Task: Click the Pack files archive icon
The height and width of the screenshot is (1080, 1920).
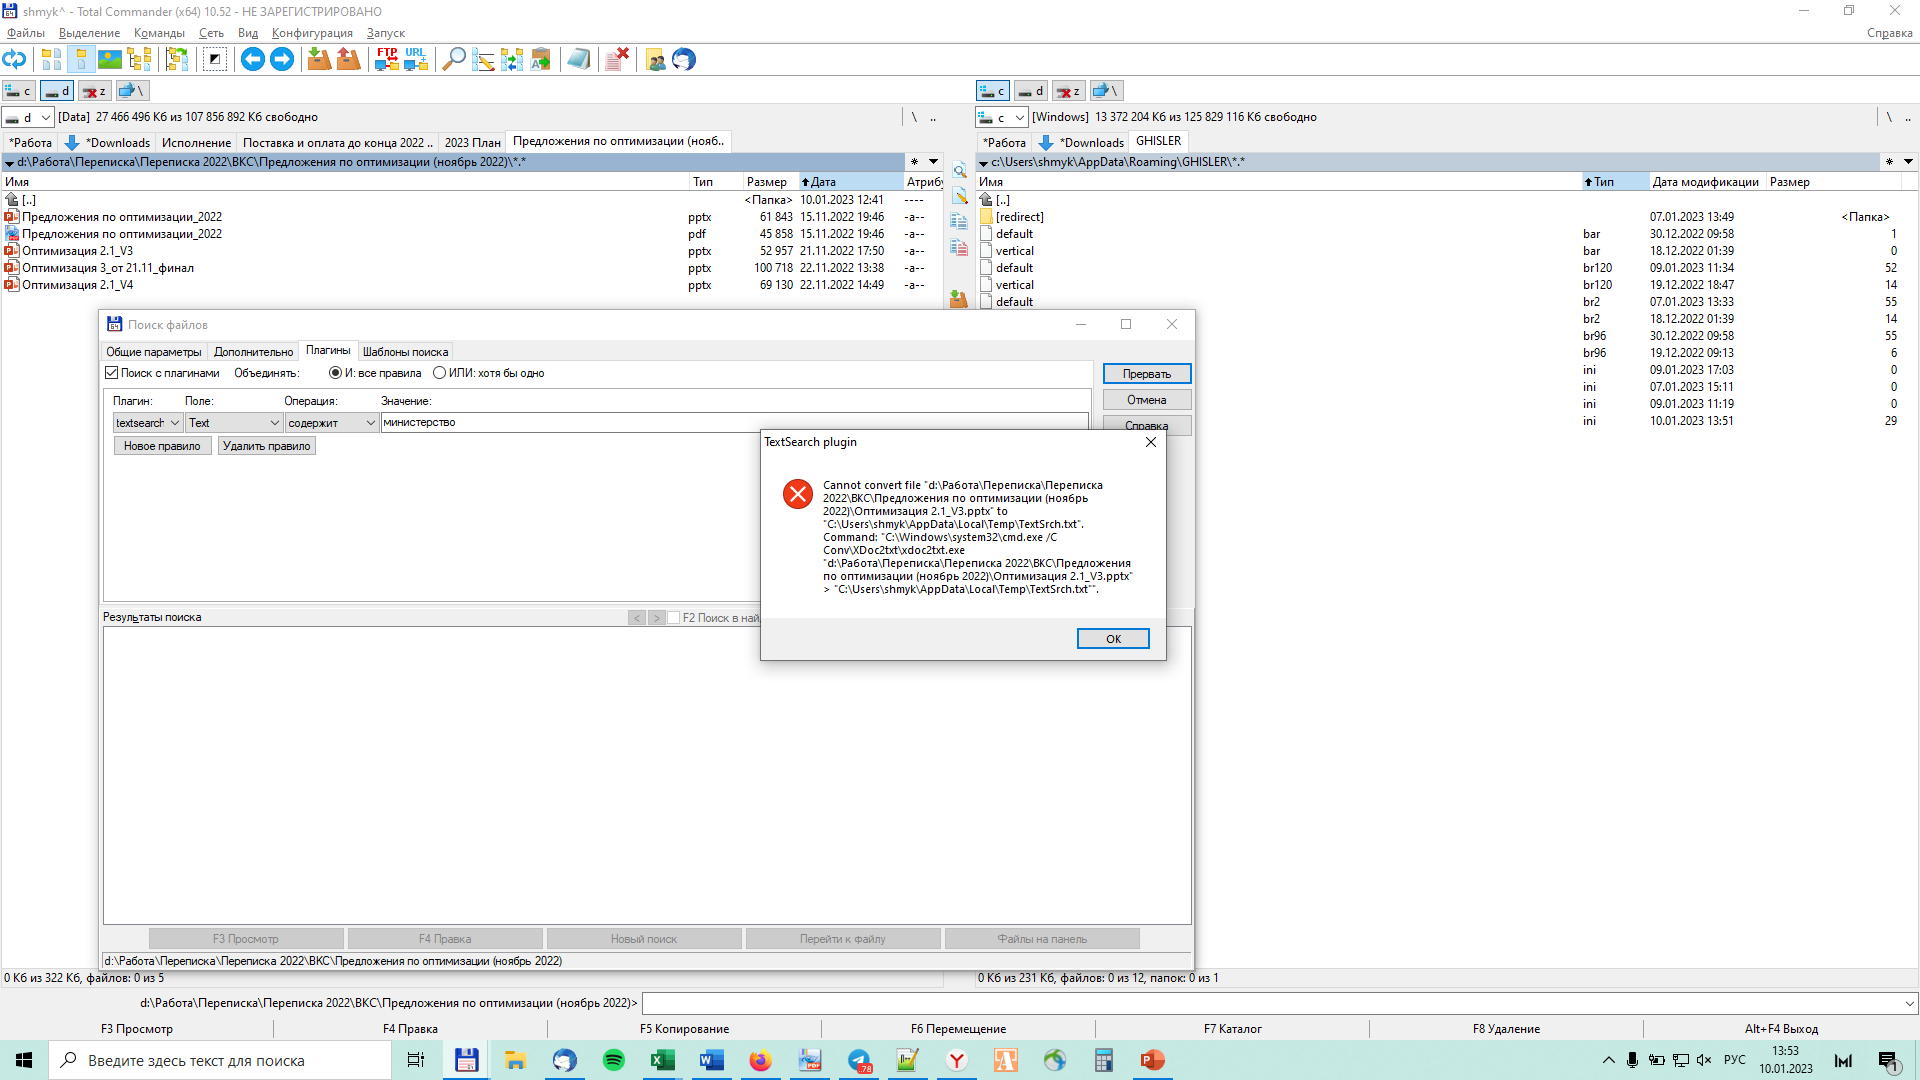Action: click(x=319, y=60)
